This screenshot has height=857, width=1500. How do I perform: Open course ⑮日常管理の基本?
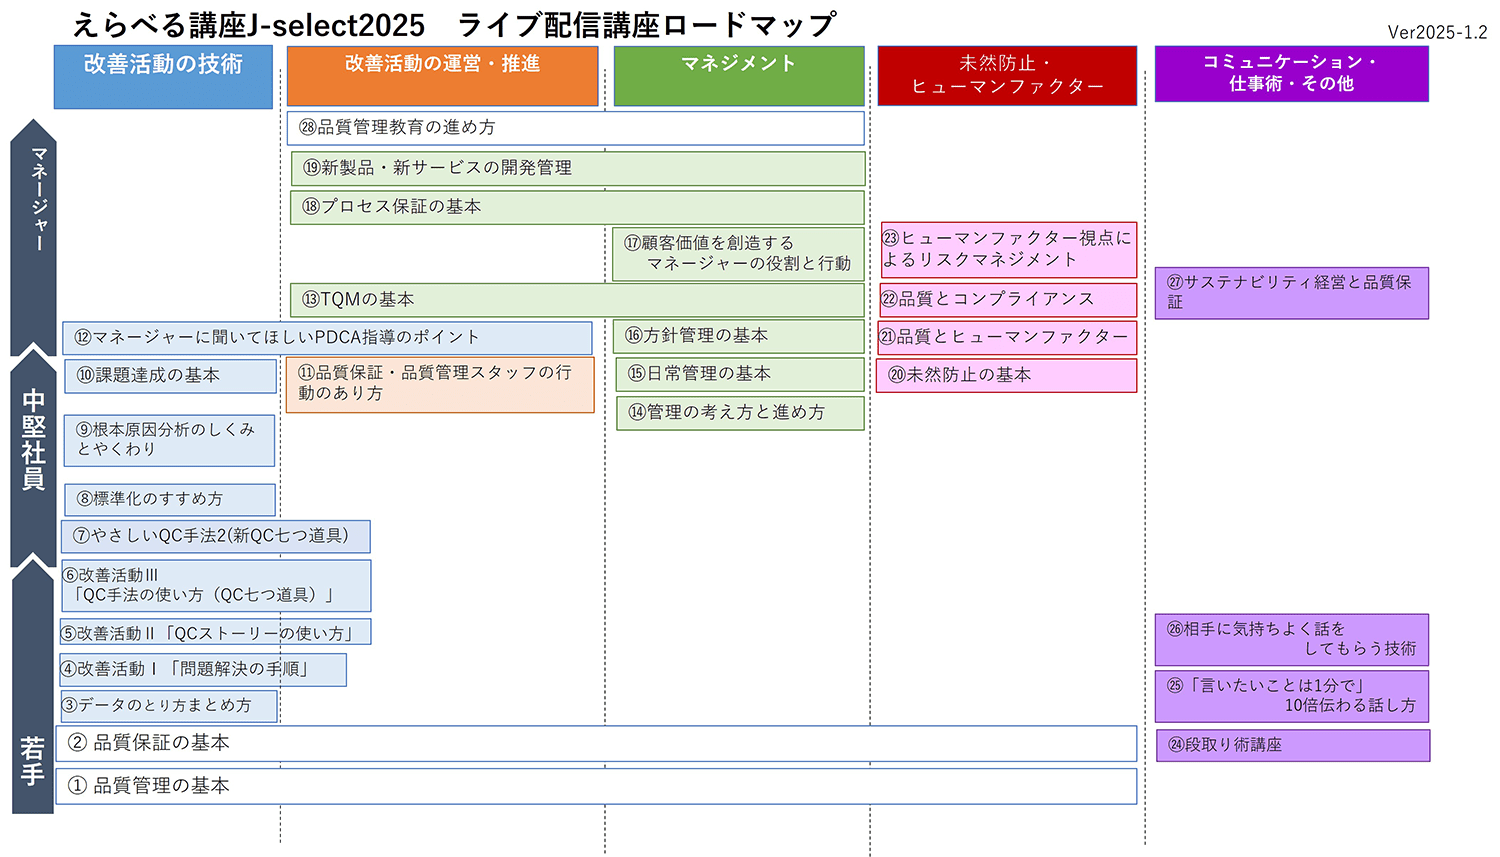coord(740,374)
